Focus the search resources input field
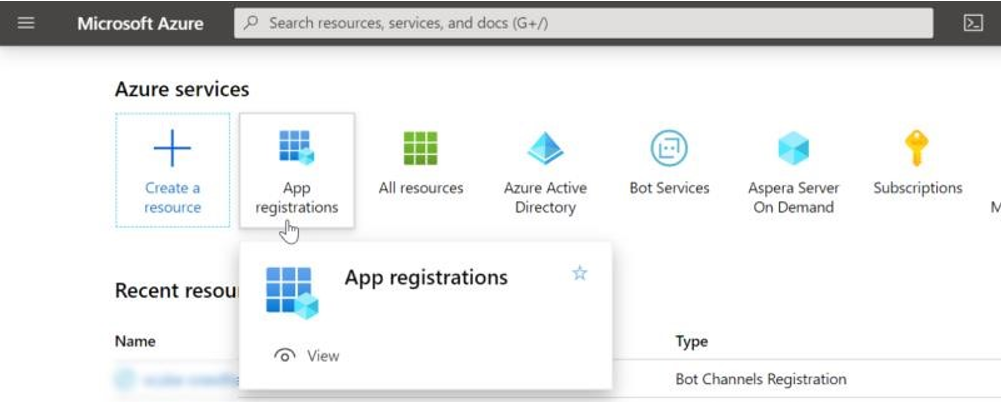The width and height of the screenshot is (1001, 402). (x=583, y=23)
